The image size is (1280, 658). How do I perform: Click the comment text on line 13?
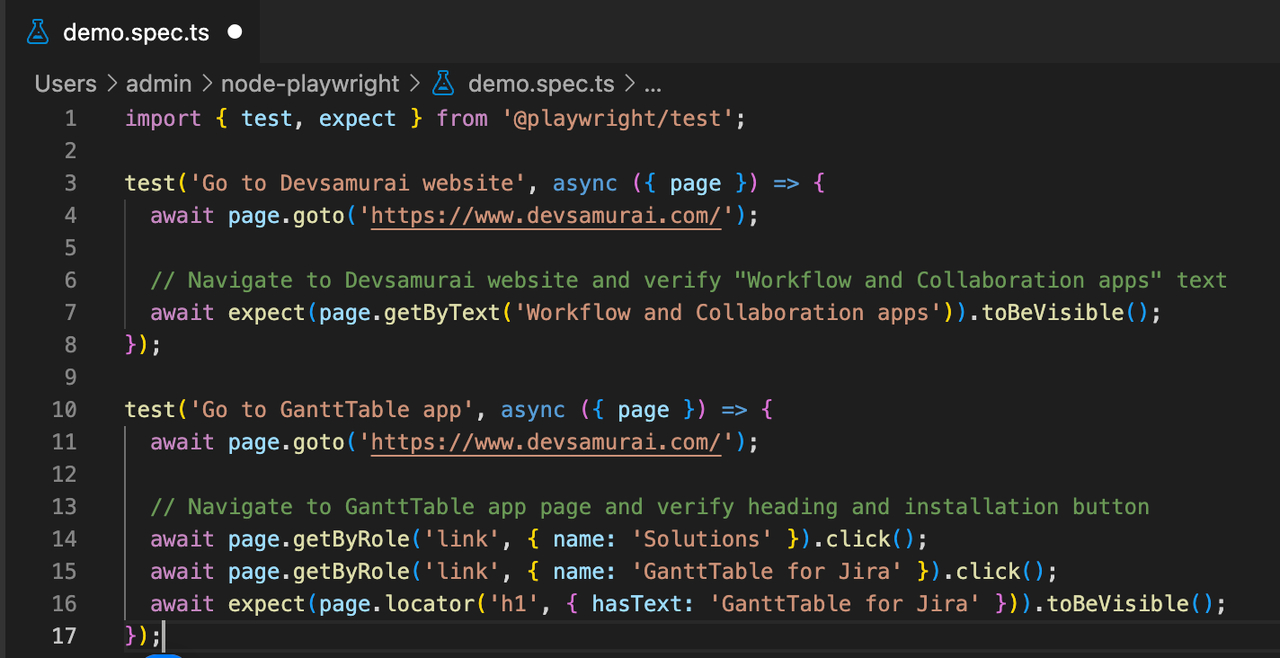(650, 507)
